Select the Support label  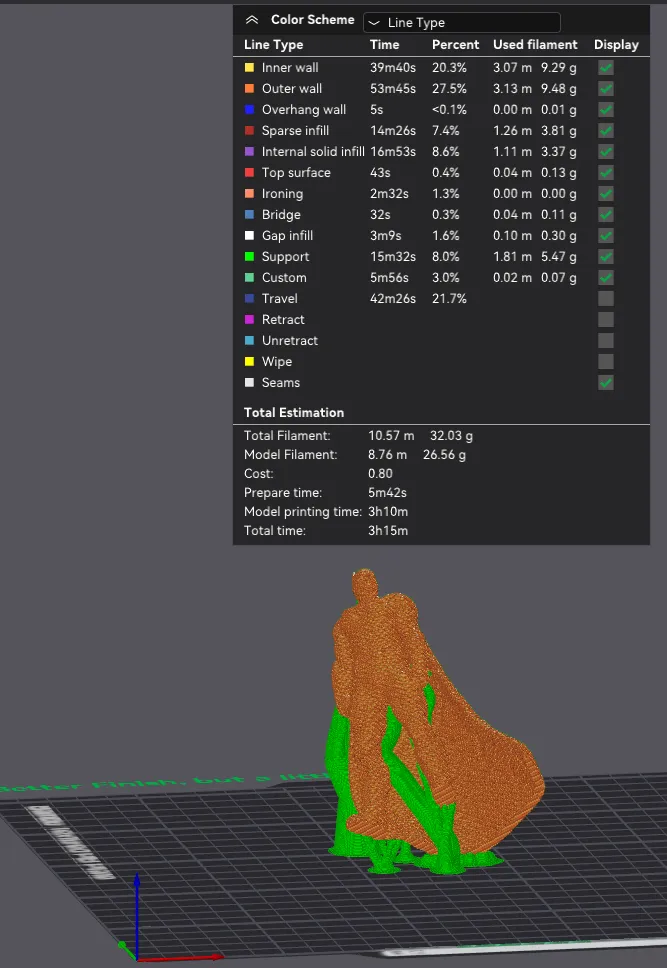coord(285,257)
